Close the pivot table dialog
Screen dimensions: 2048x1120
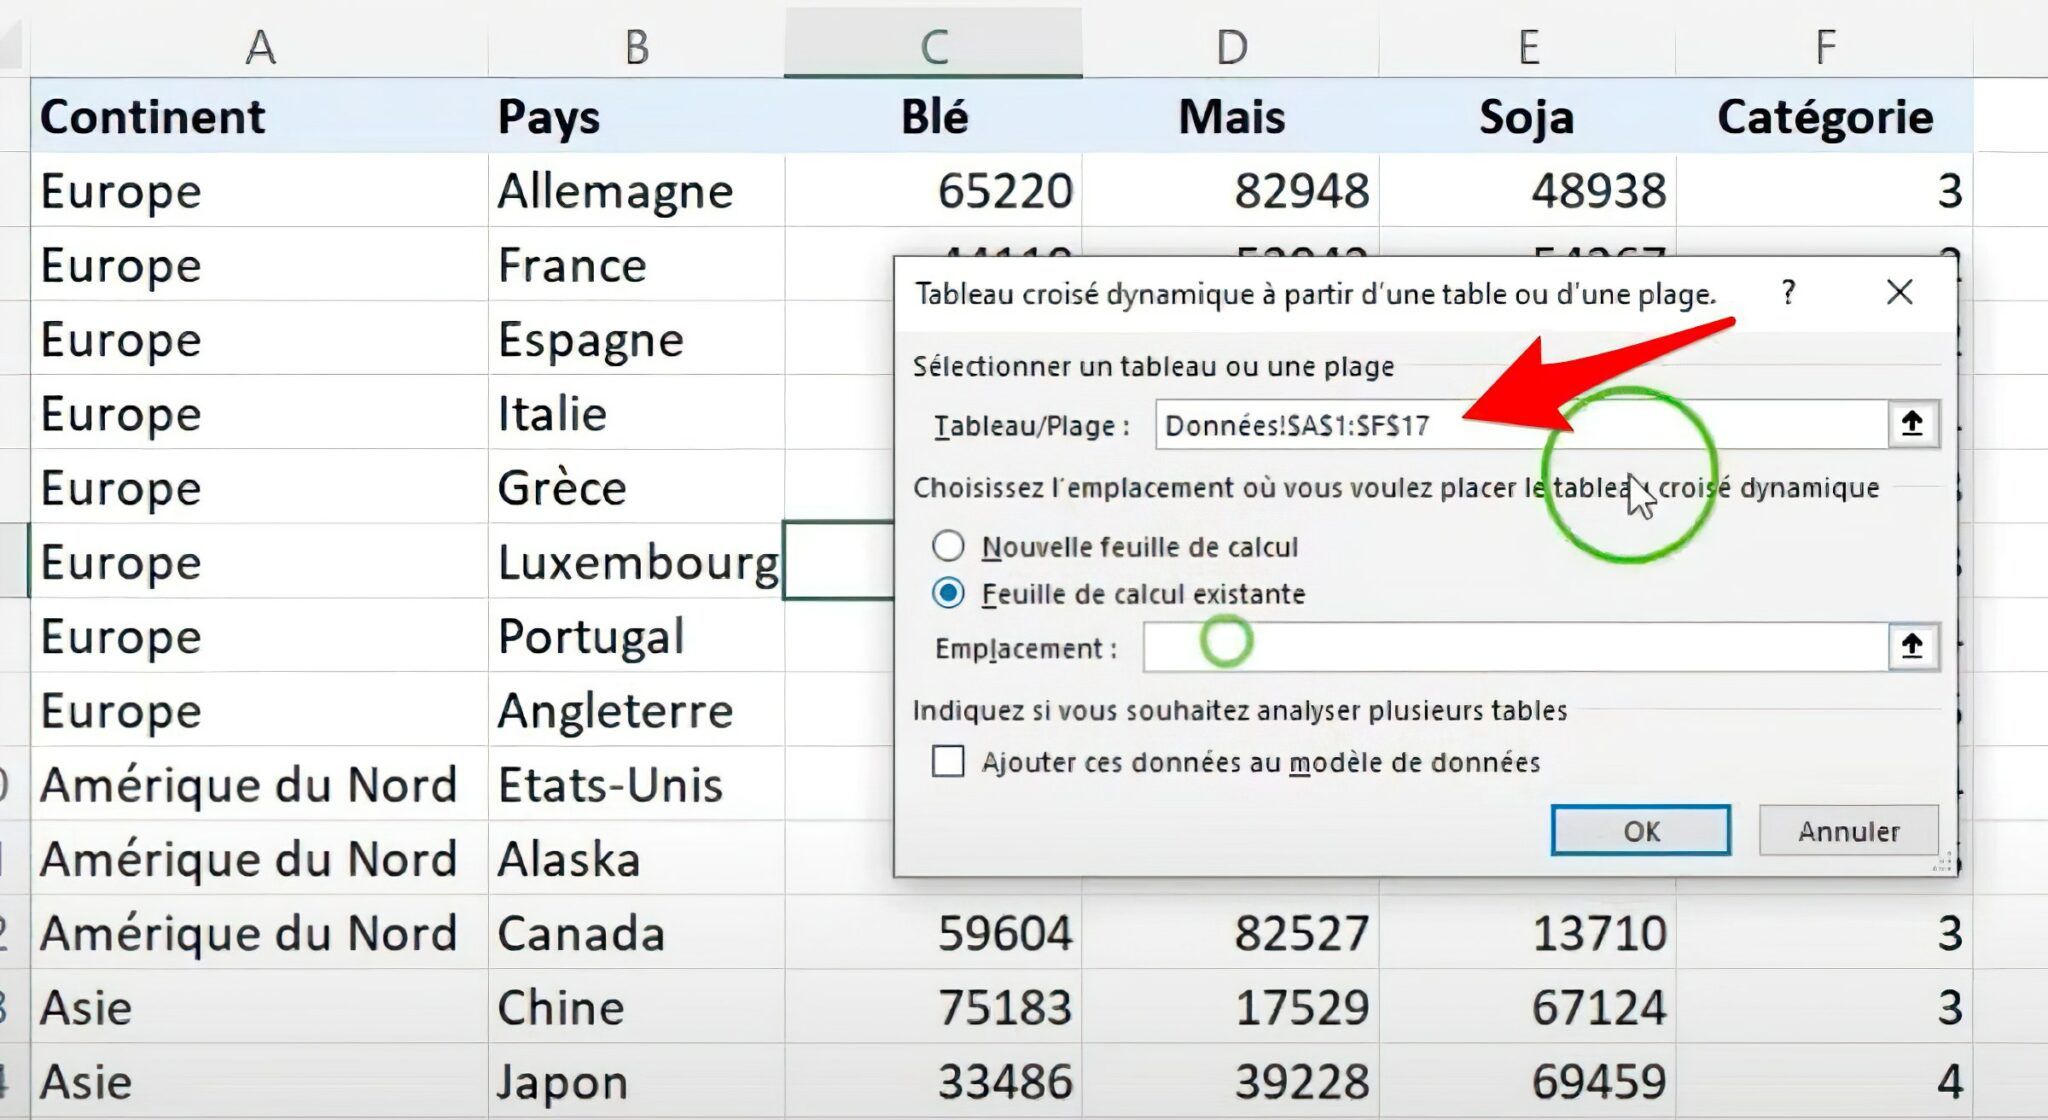point(1898,293)
